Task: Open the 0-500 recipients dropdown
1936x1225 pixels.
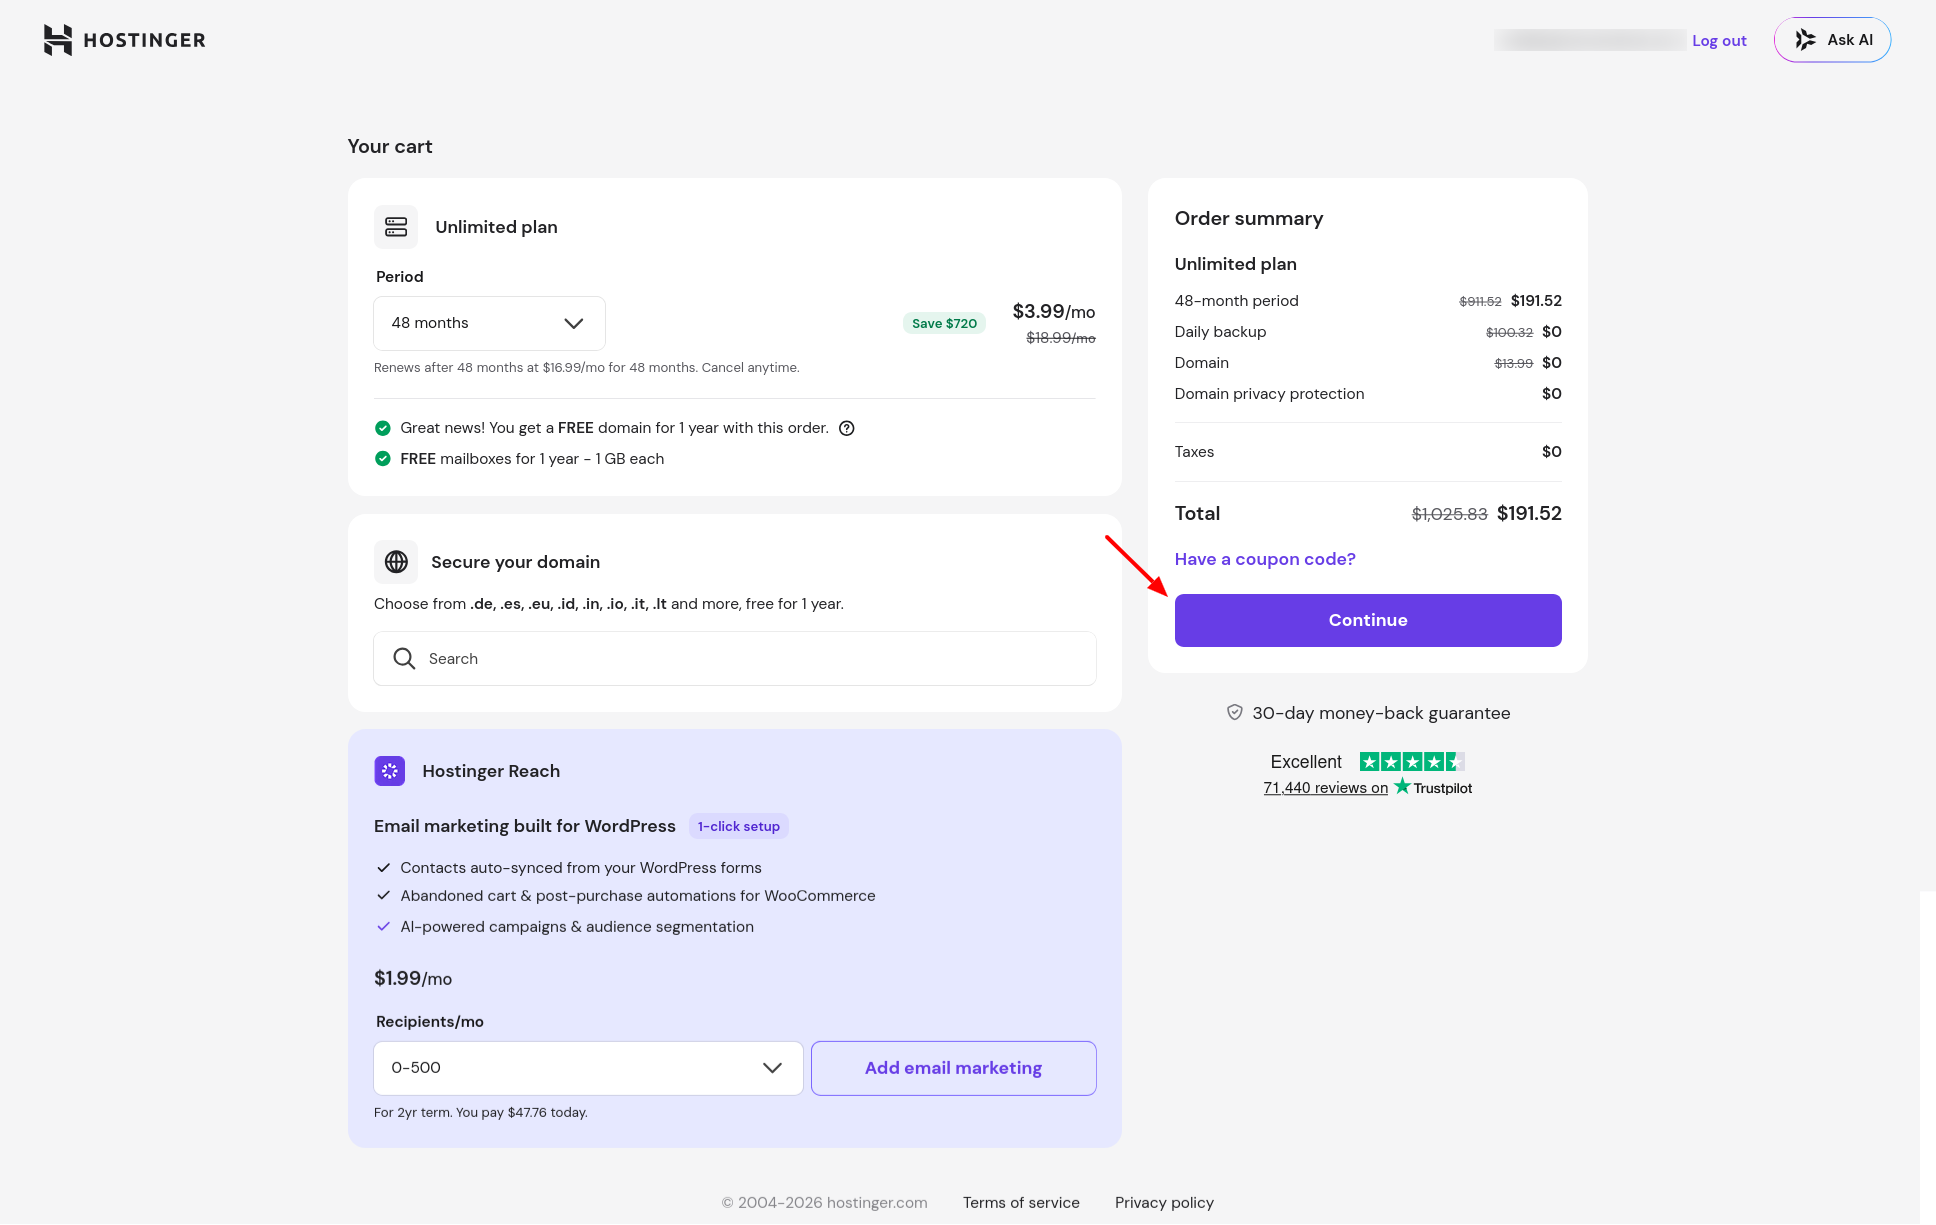Action: [588, 1068]
